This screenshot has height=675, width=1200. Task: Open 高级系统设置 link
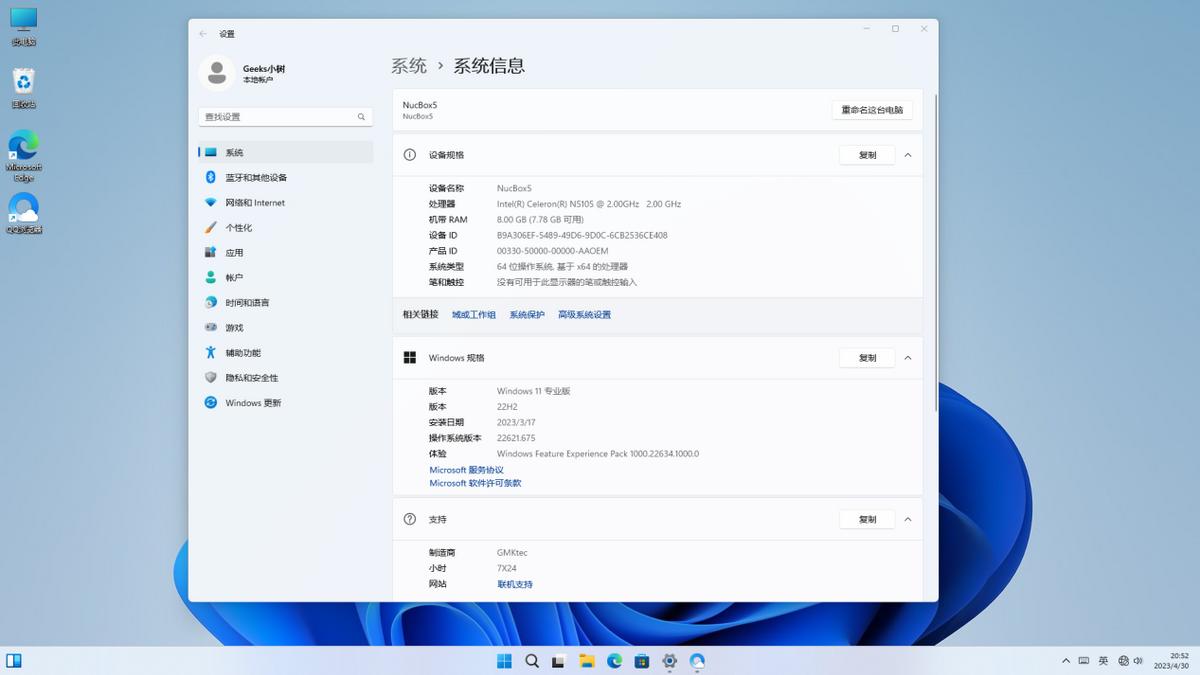click(585, 313)
